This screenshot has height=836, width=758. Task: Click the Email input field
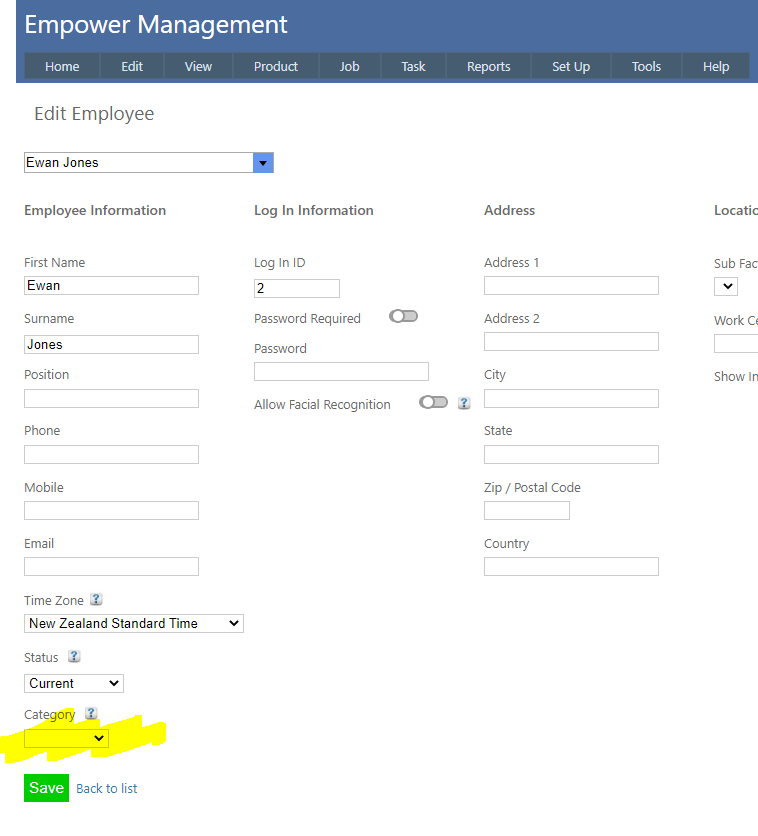click(x=111, y=567)
